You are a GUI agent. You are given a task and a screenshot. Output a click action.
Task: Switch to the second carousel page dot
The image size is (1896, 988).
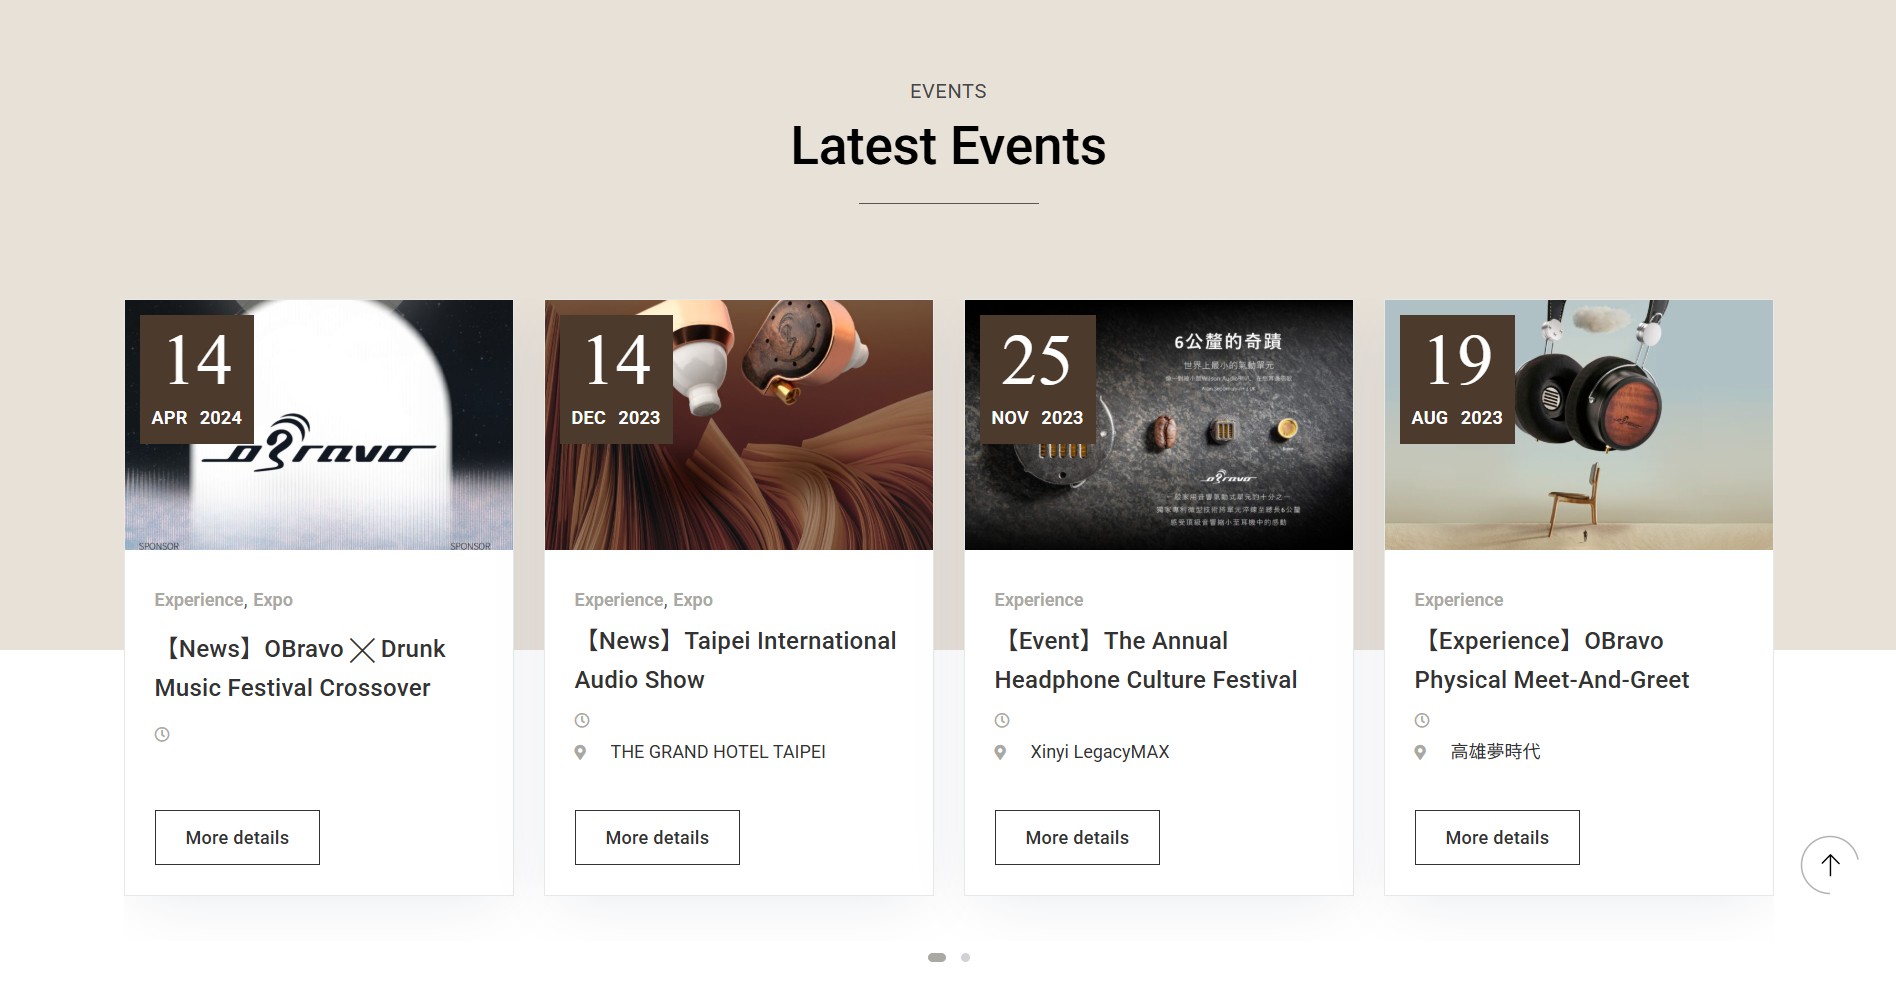pos(965,957)
